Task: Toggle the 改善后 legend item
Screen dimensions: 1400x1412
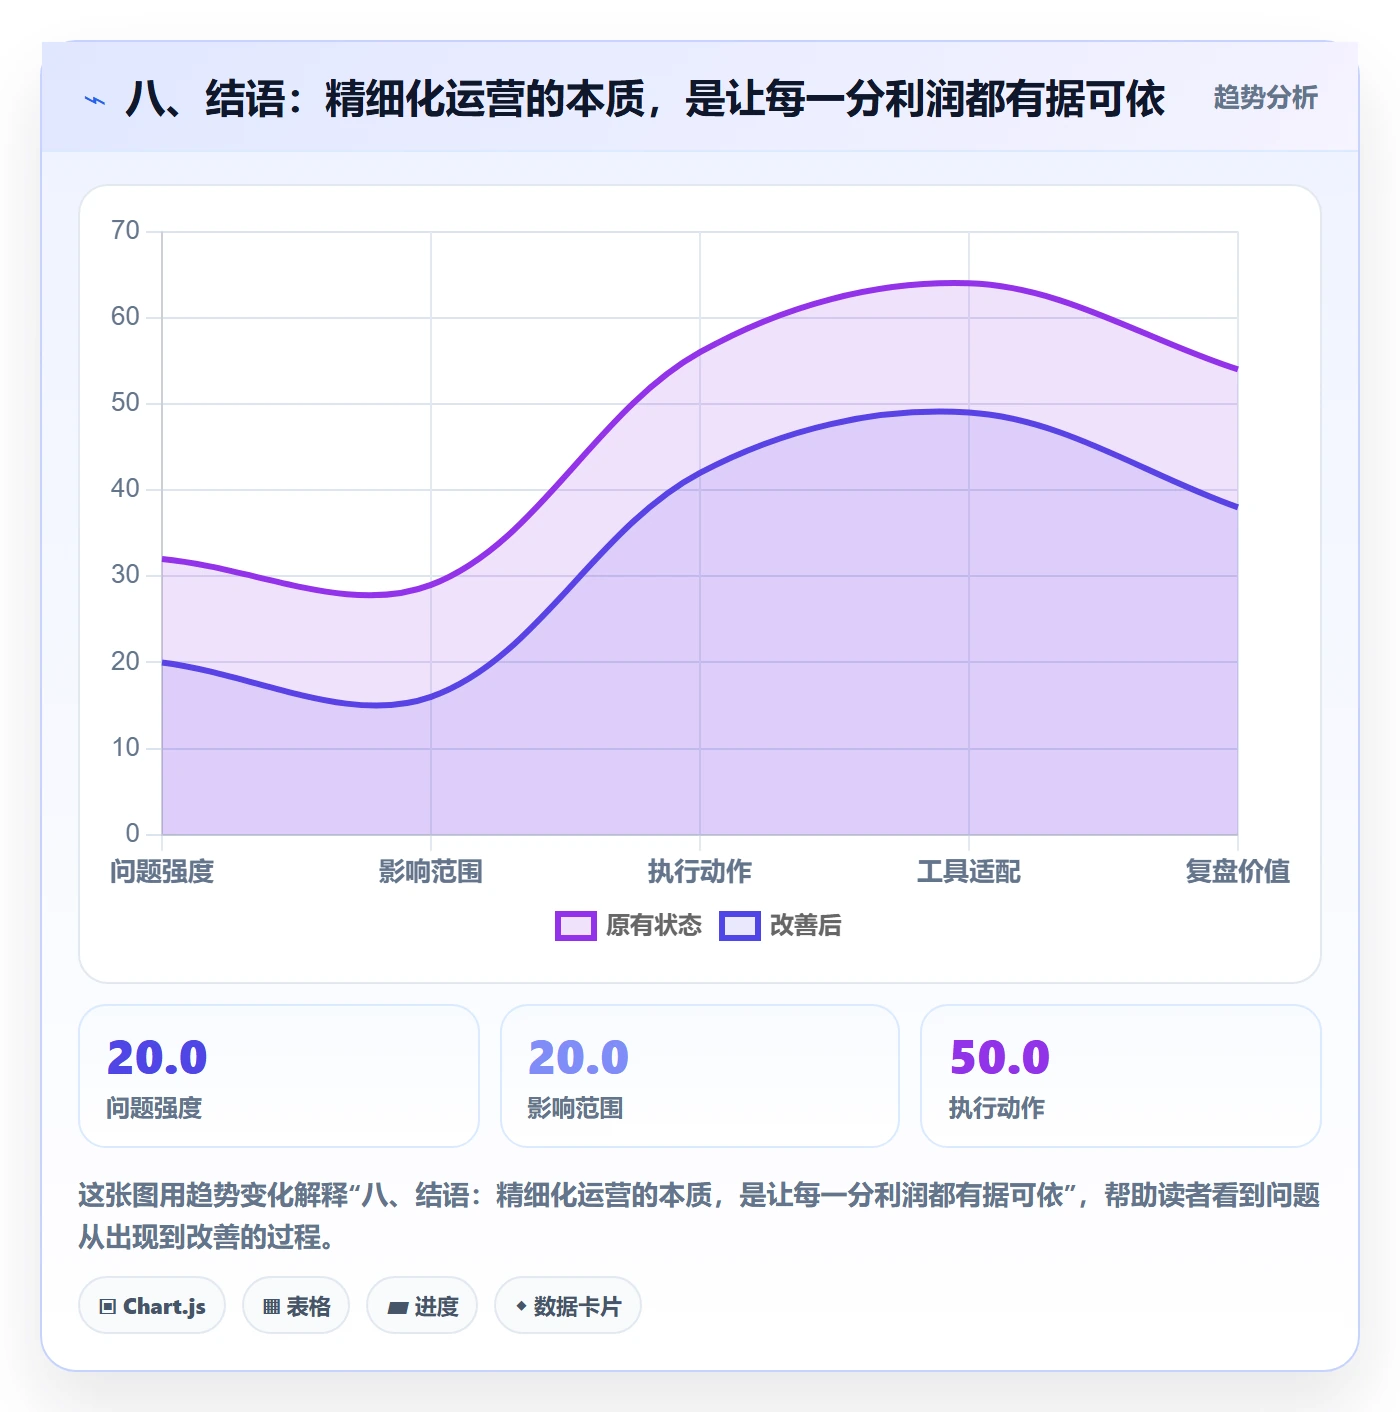Action: (780, 925)
